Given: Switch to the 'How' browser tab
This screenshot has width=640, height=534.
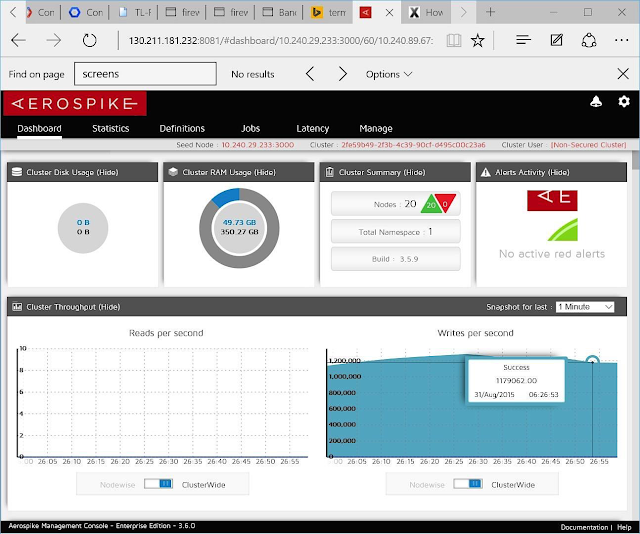Looking at the screenshot, I should coord(427,12).
